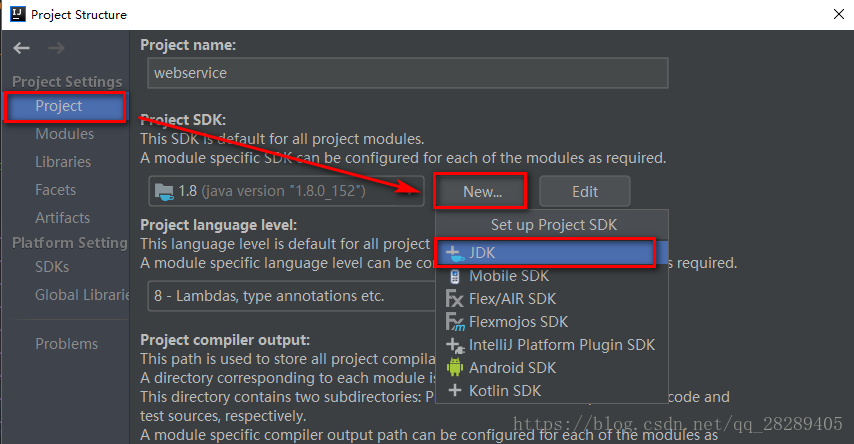Go to Libraries in Project Settings
Image resolution: width=854 pixels, height=444 pixels.
pos(63,162)
